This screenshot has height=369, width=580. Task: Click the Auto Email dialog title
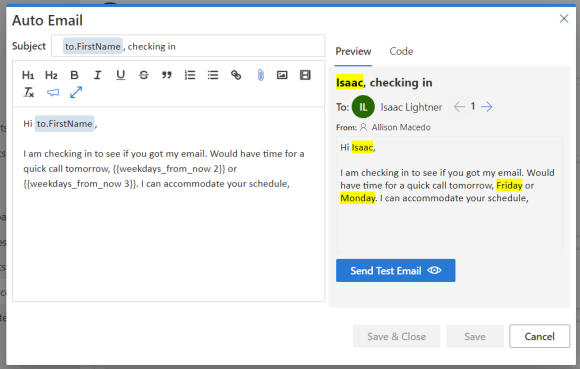pyautogui.click(x=47, y=20)
